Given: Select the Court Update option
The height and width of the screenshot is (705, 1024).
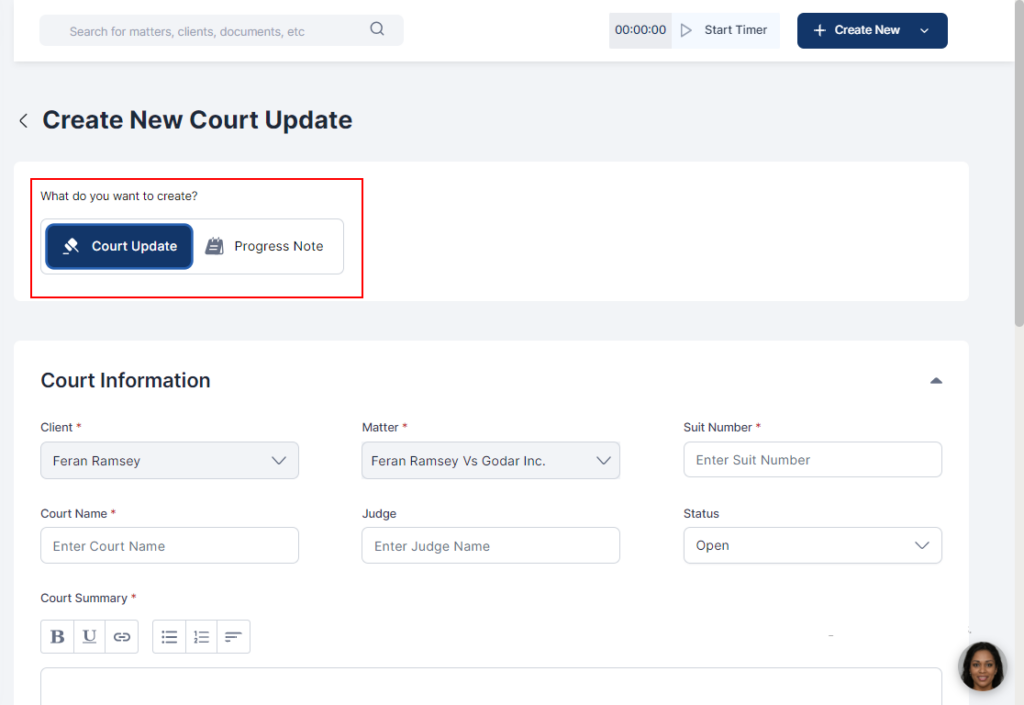Looking at the screenshot, I should click(x=119, y=246).
